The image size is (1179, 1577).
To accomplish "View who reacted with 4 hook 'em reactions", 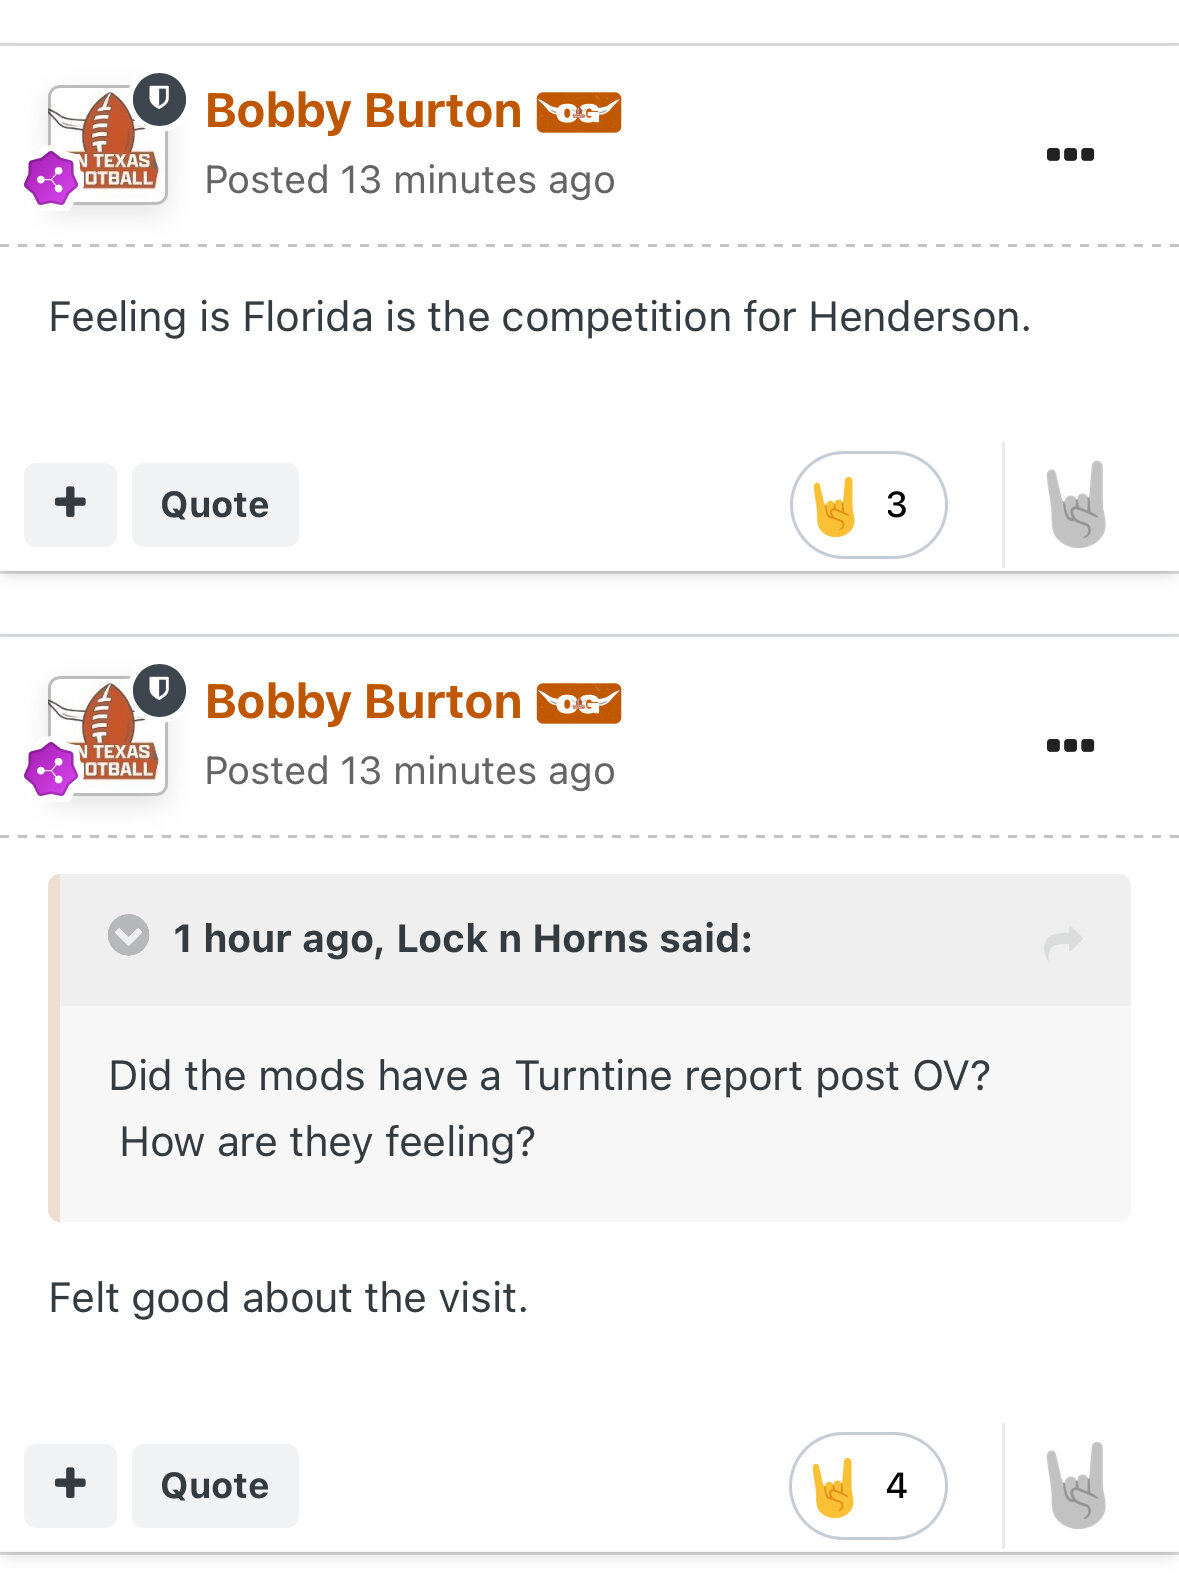I will click(x=868, y=1486).
